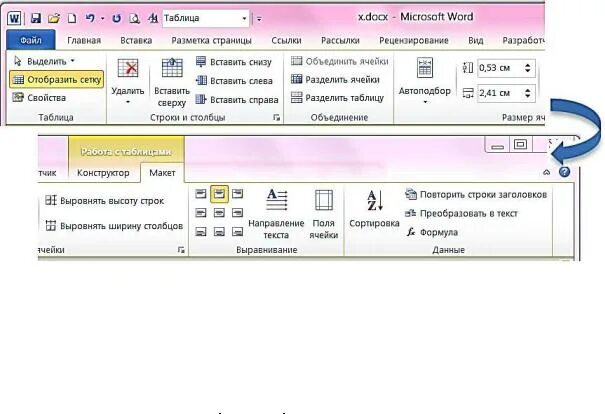Open the Таблица style combo box

(206, 18)
